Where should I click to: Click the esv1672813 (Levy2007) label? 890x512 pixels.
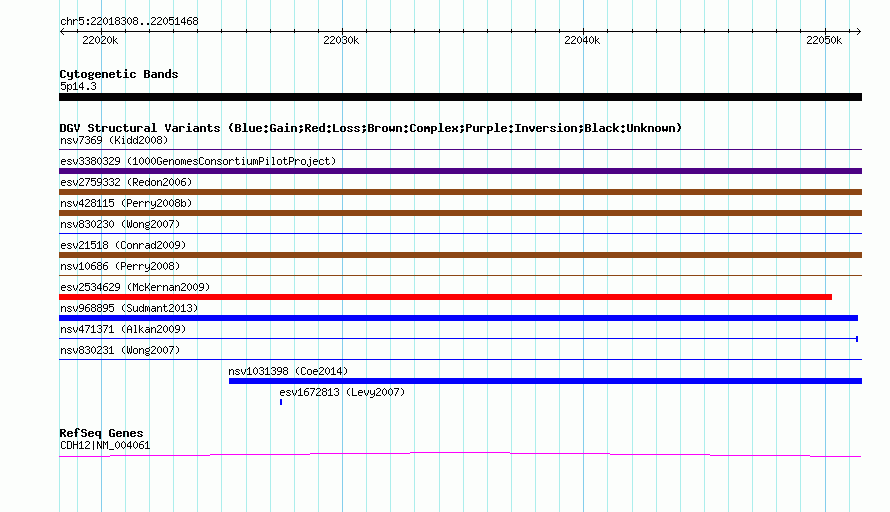342,392
